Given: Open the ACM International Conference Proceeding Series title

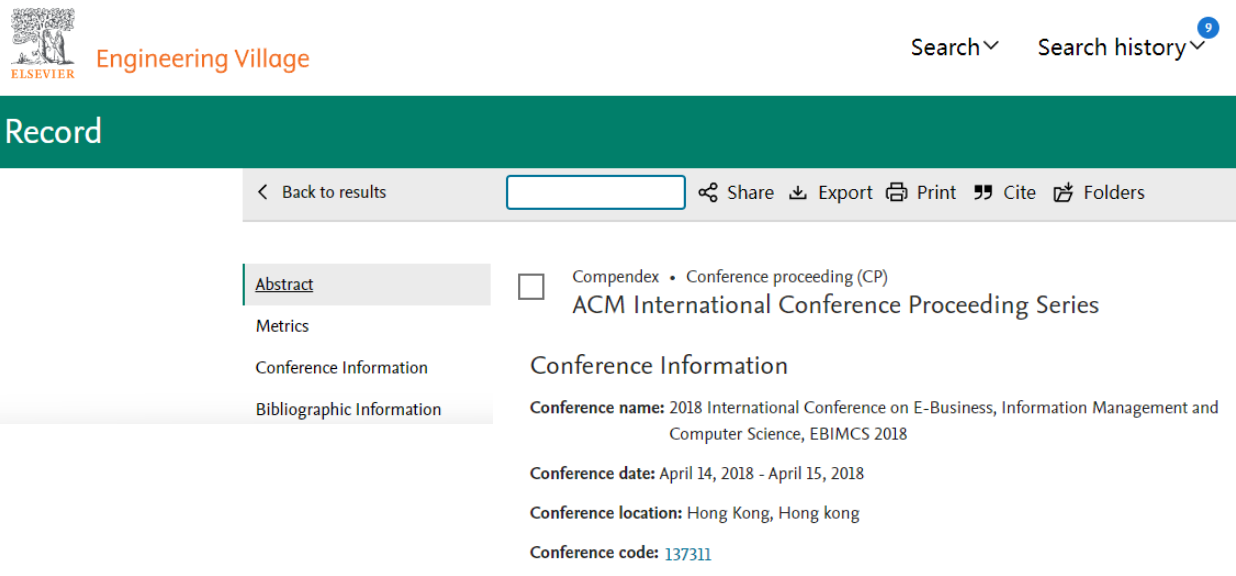Looking at the screenshot, I should point(835,305).
